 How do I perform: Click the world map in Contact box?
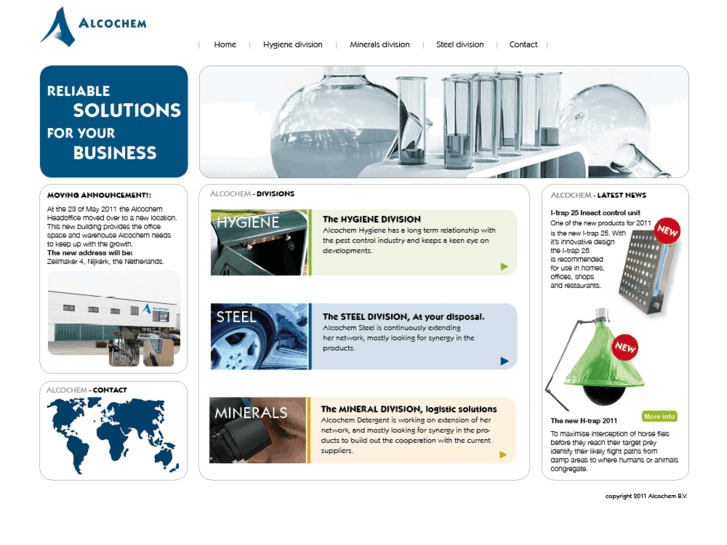113,435
